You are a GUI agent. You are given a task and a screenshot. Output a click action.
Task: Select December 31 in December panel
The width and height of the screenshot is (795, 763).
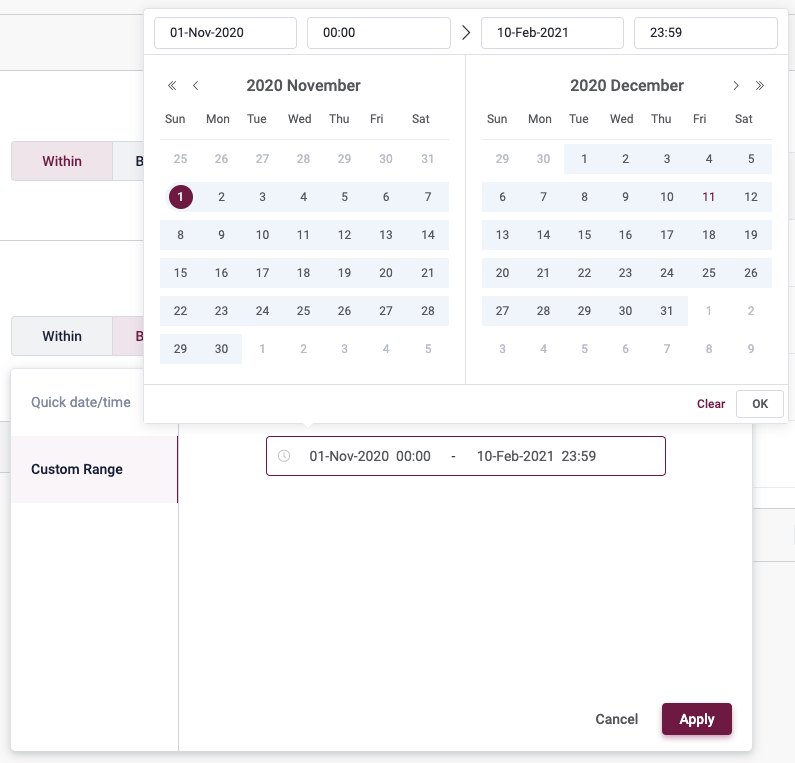pyautogui.click(x=667, y=311)
